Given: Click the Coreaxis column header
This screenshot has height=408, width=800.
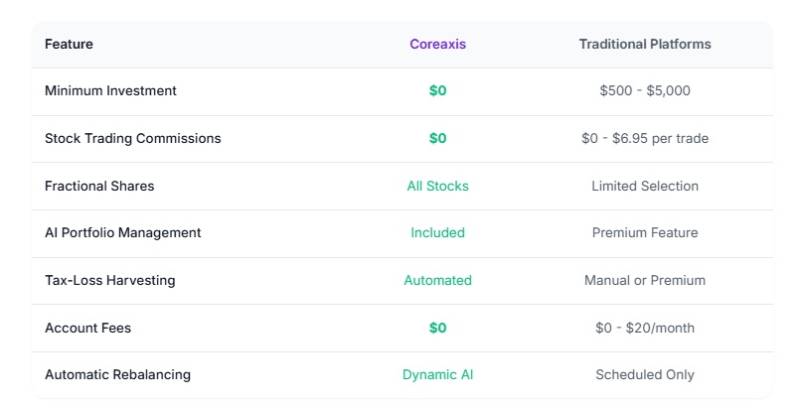Looking at the screenshot, I should click(437, 44).
